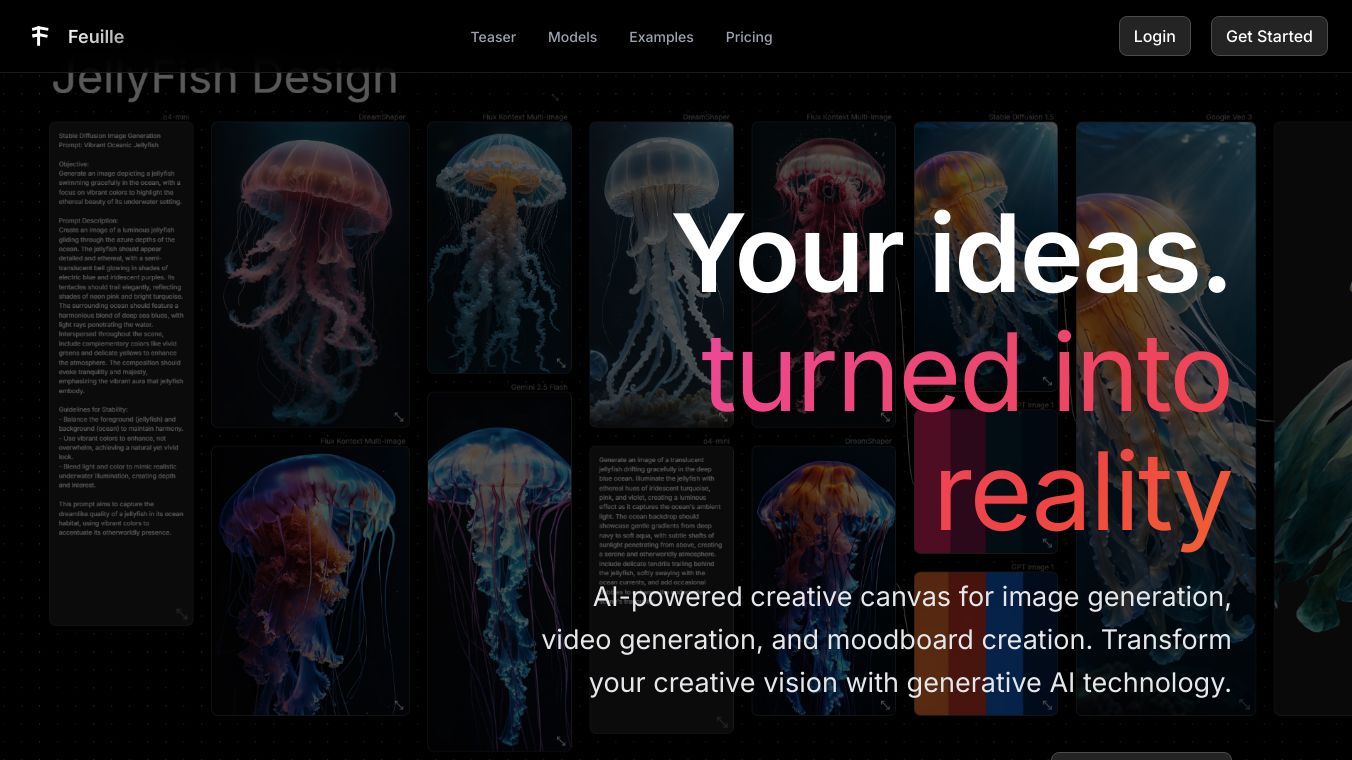Screen dimensions: 1352x760
Task: Pick the orange stripe in lower GPT palette
Action: click(x=932, y=643)
